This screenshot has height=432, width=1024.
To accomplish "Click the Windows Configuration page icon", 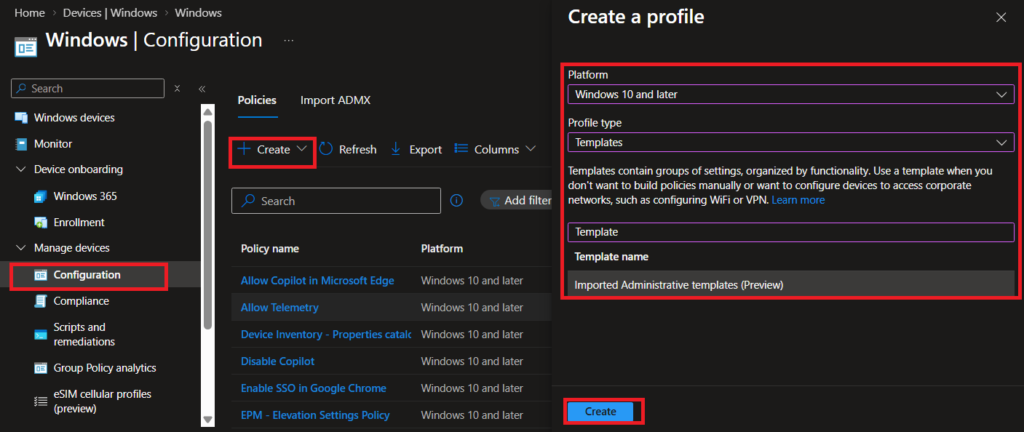I will [25, 49].
